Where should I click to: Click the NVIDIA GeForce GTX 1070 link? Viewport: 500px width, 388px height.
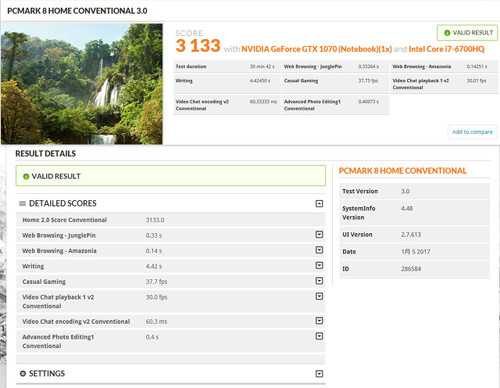click(x=316, y=49)
